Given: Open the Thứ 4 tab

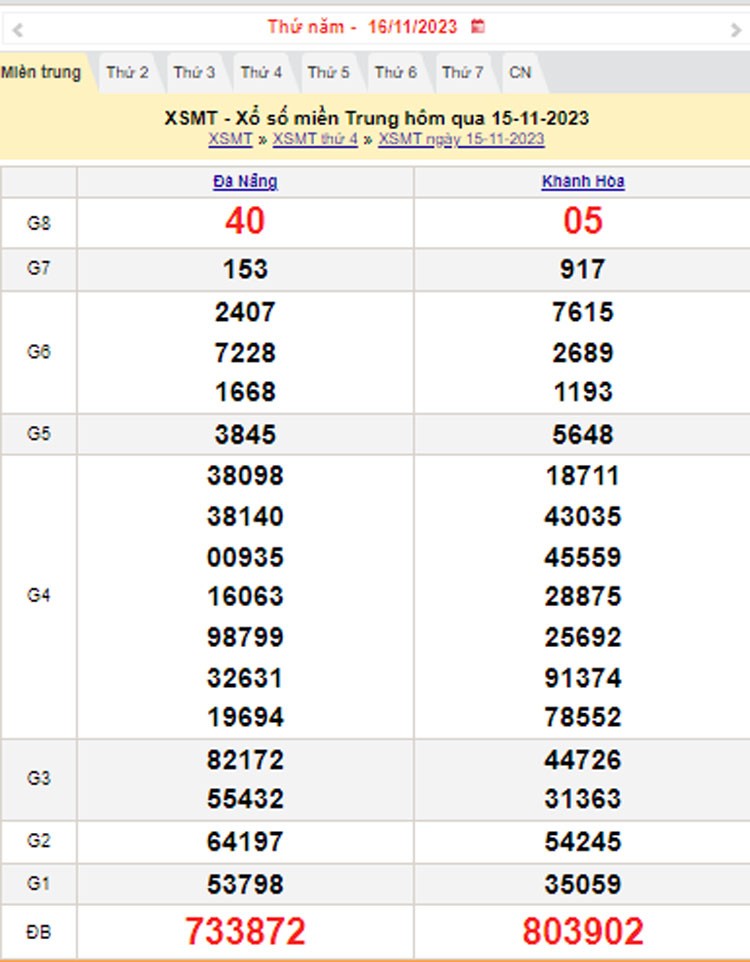Looking at the screenshot, I should tap(261, 72).
